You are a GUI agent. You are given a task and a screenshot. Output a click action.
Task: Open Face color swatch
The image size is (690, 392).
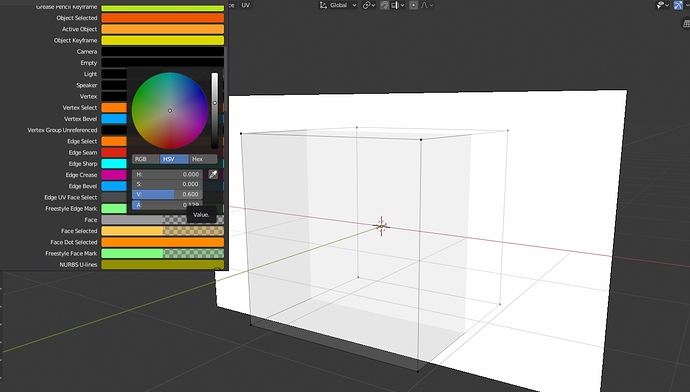tap(162, 220)
